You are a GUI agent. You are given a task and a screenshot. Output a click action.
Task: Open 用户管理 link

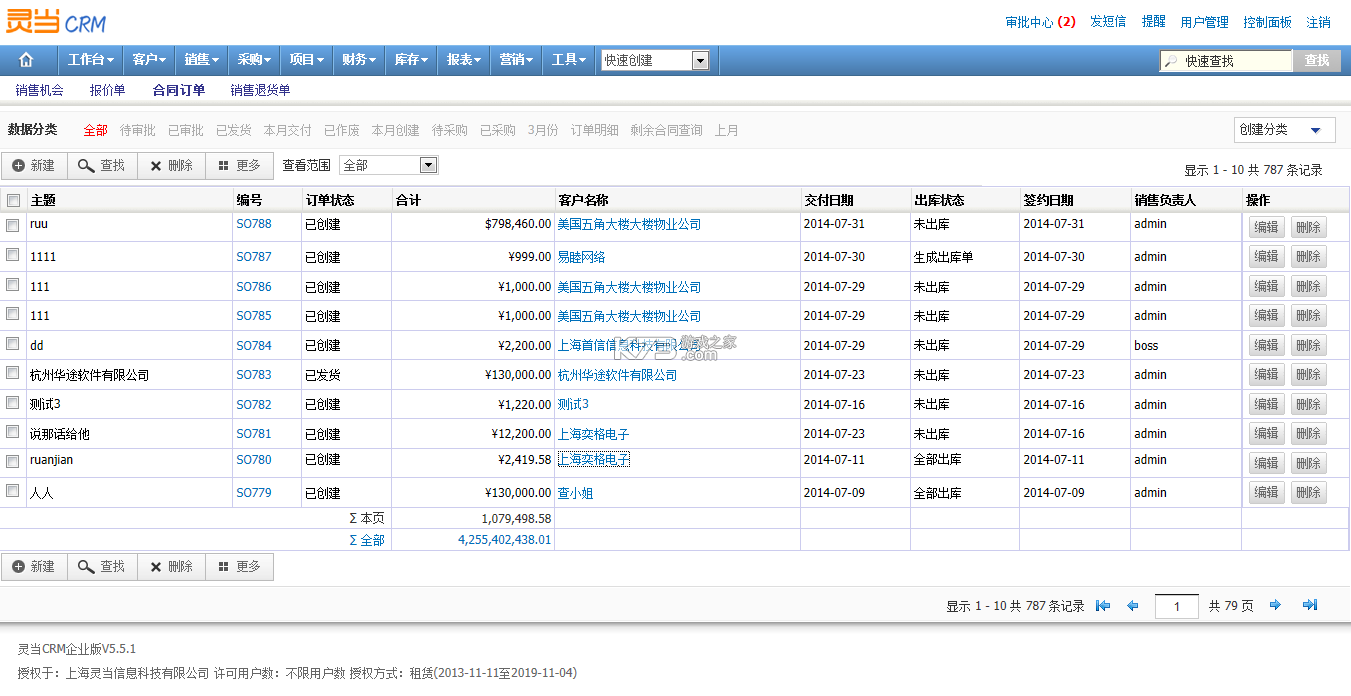tap(1204, 22)
